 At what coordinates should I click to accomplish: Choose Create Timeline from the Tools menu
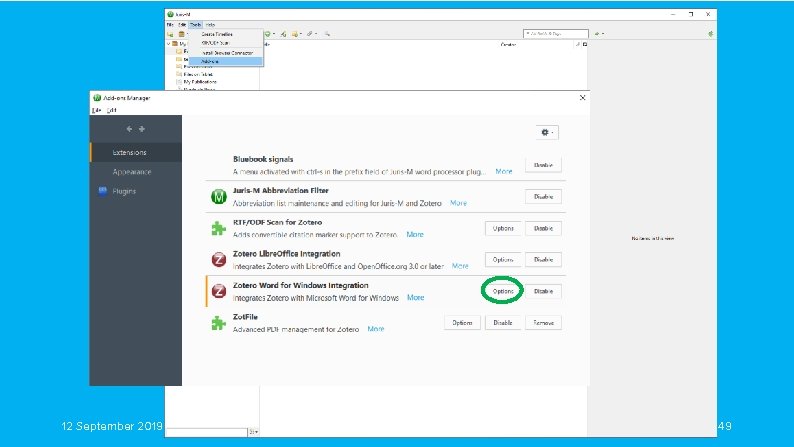[x=226, y=34]
